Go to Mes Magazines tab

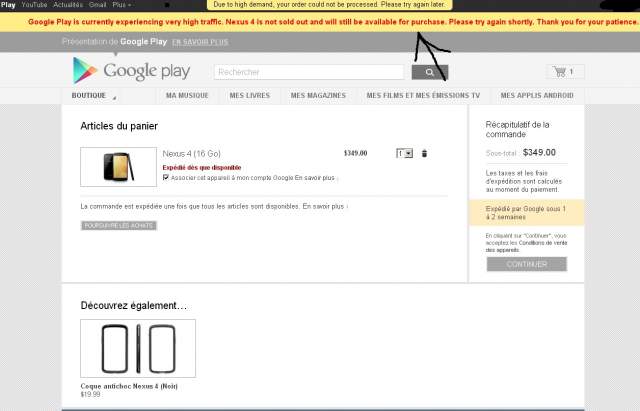click(x=317, y=96)
